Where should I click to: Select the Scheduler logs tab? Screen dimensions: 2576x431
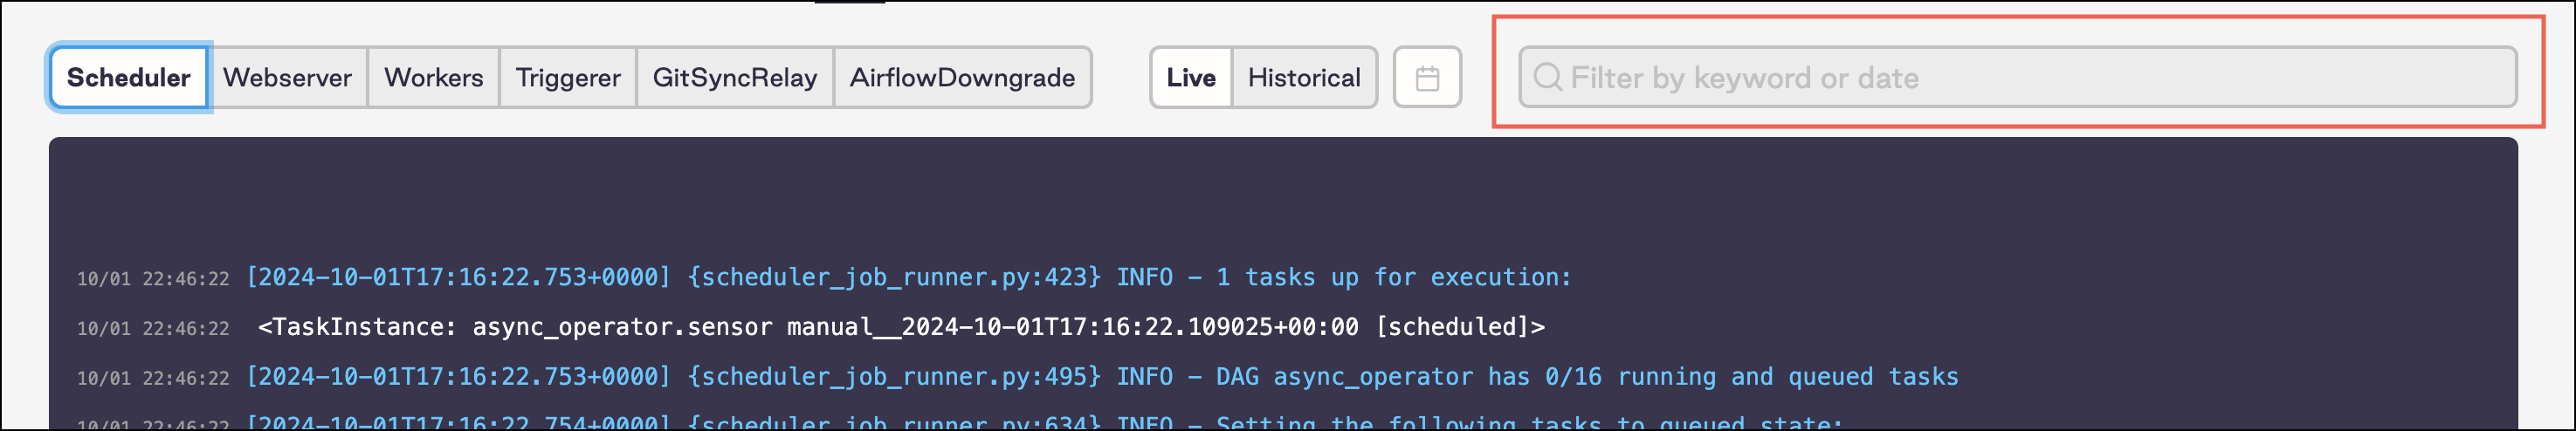pos(128,78)
